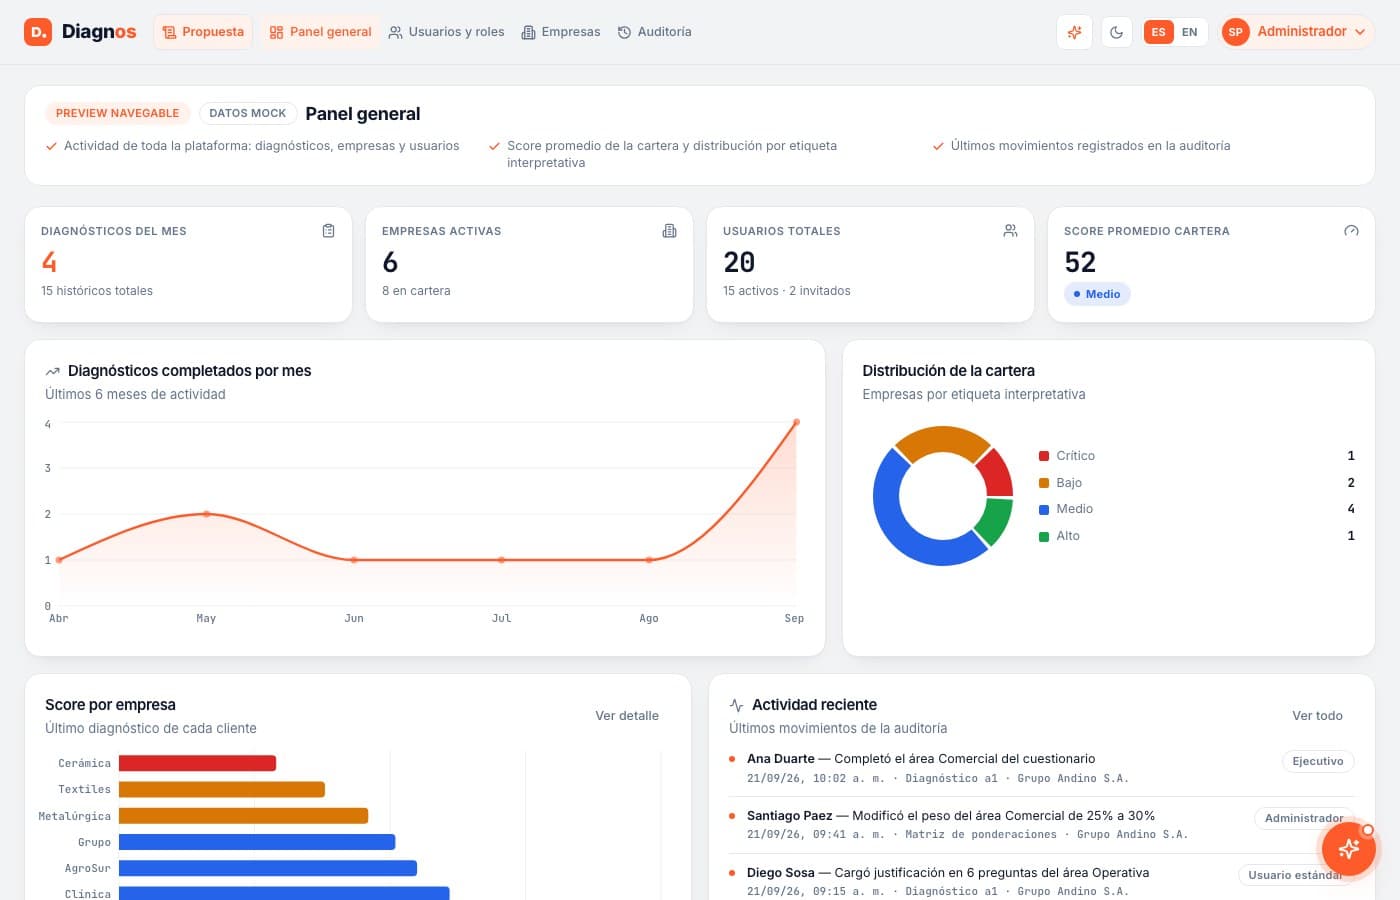Click the Sep data point on line chart
Image resolution: width=1400 pixels, height=900 pixels.
pos(796,422)
